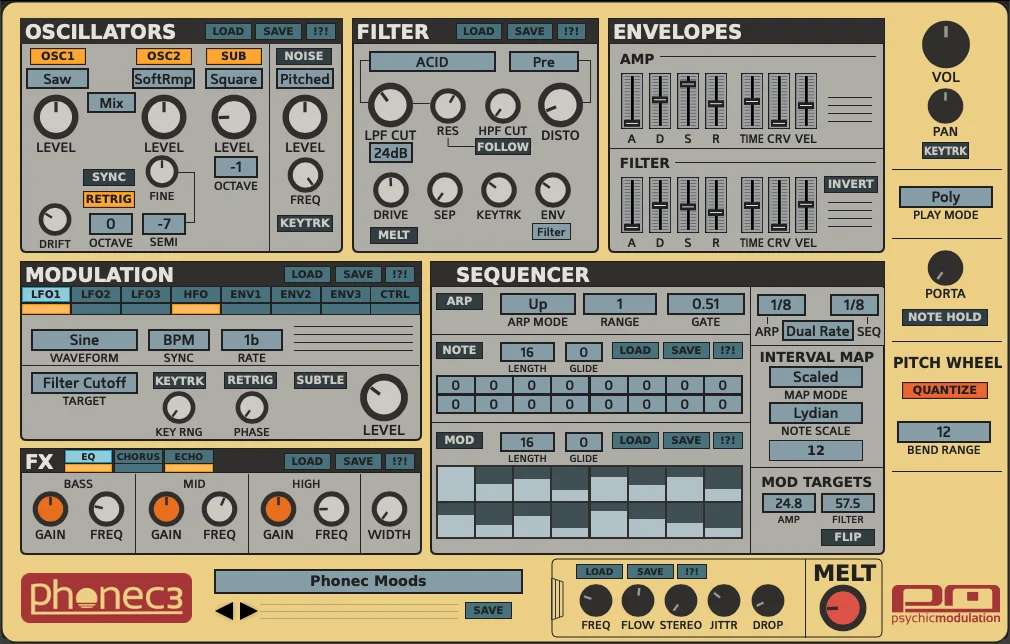Viewport: 1010px width, 644px height.
Task: Click LOAD in the Oscillators header
Action: tap(228, 31)
